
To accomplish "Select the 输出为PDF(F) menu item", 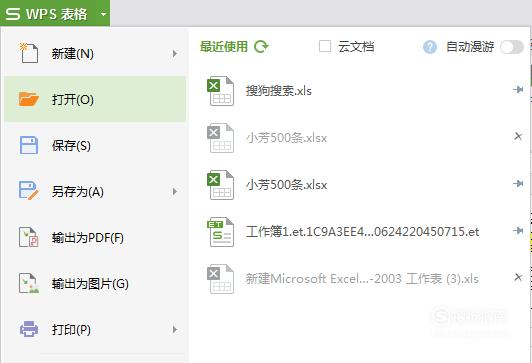I will point(95,237).
